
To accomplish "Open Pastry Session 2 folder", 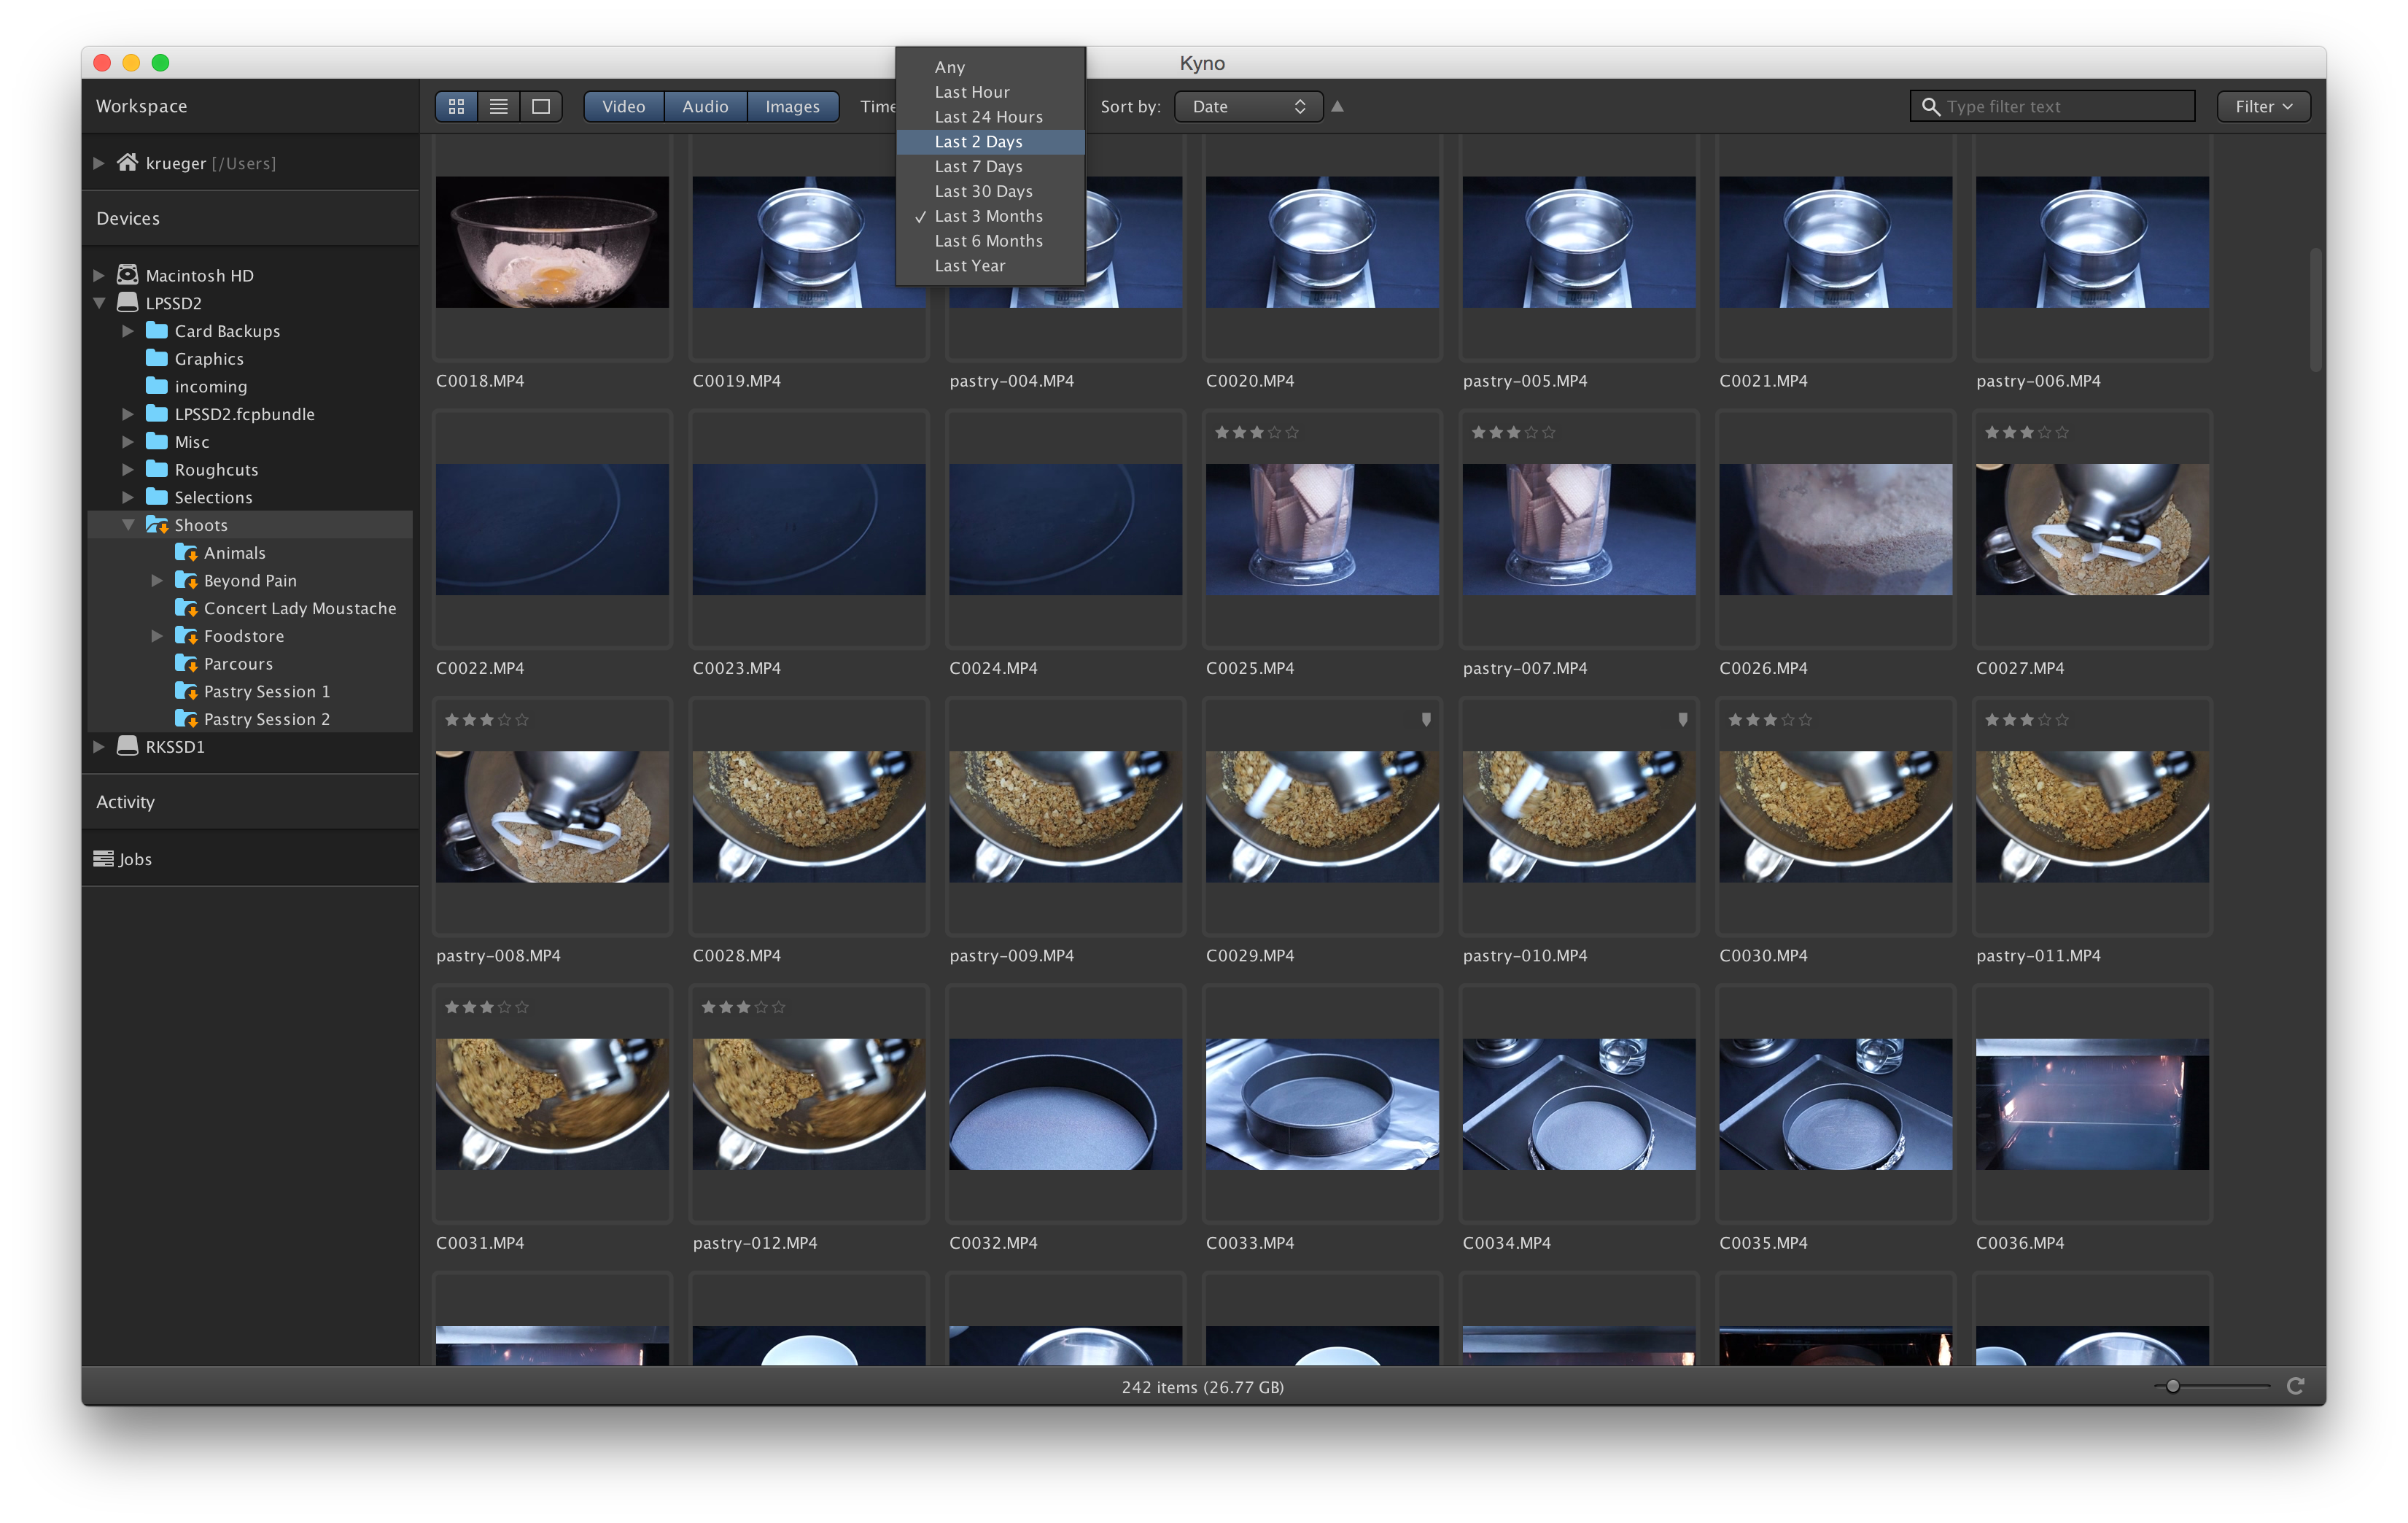I will [x=266, y=719].
